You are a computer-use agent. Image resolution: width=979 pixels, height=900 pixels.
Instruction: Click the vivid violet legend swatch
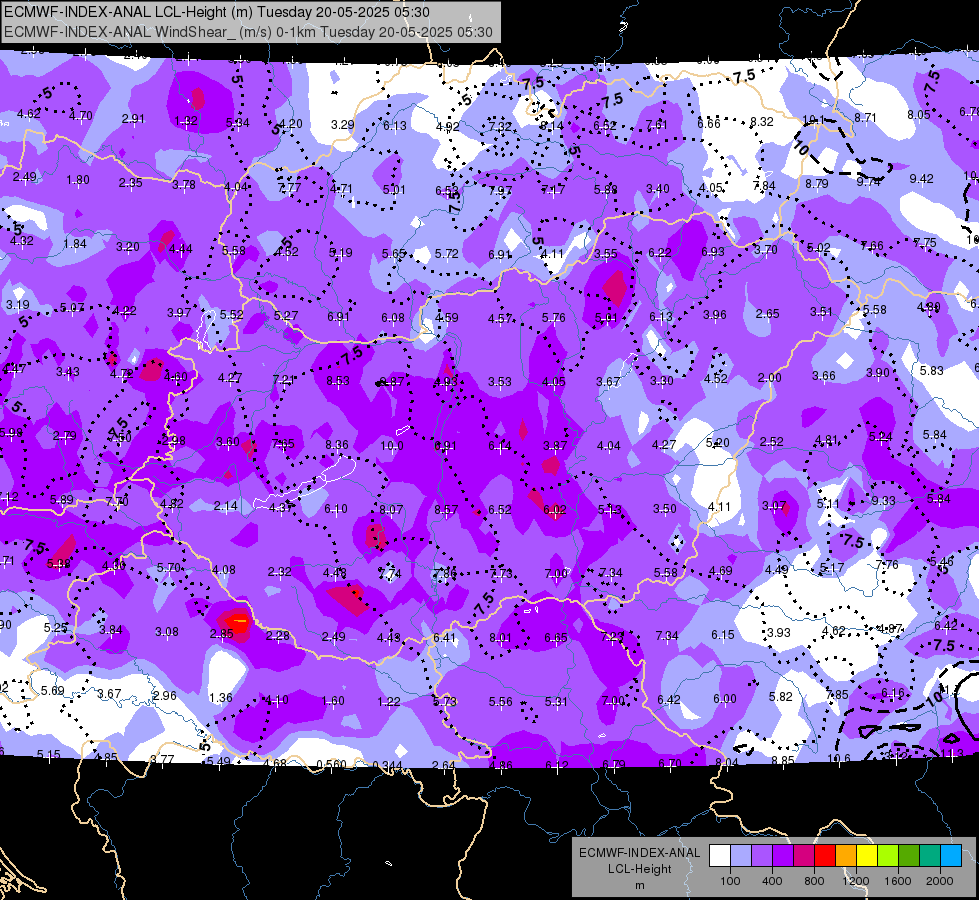(x=783, y=856)
